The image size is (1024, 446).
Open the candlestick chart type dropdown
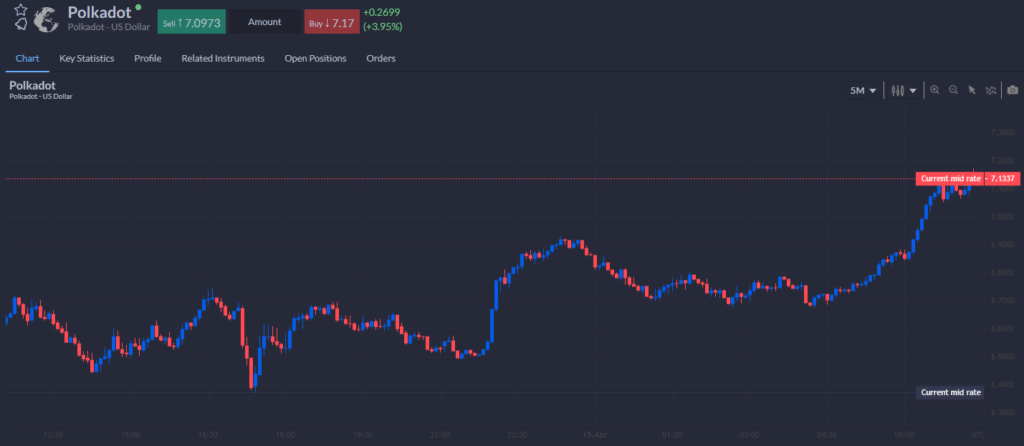point(904,91)
